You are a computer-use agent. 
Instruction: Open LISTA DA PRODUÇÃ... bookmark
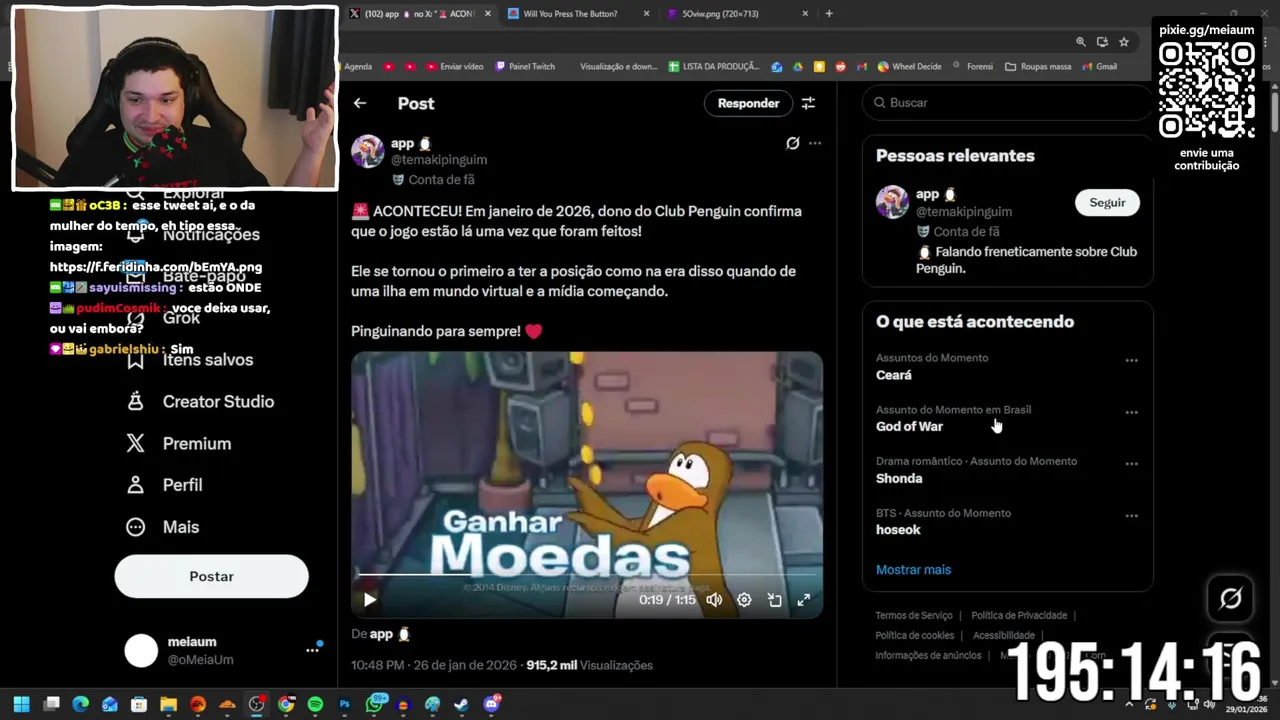point(714,67)
